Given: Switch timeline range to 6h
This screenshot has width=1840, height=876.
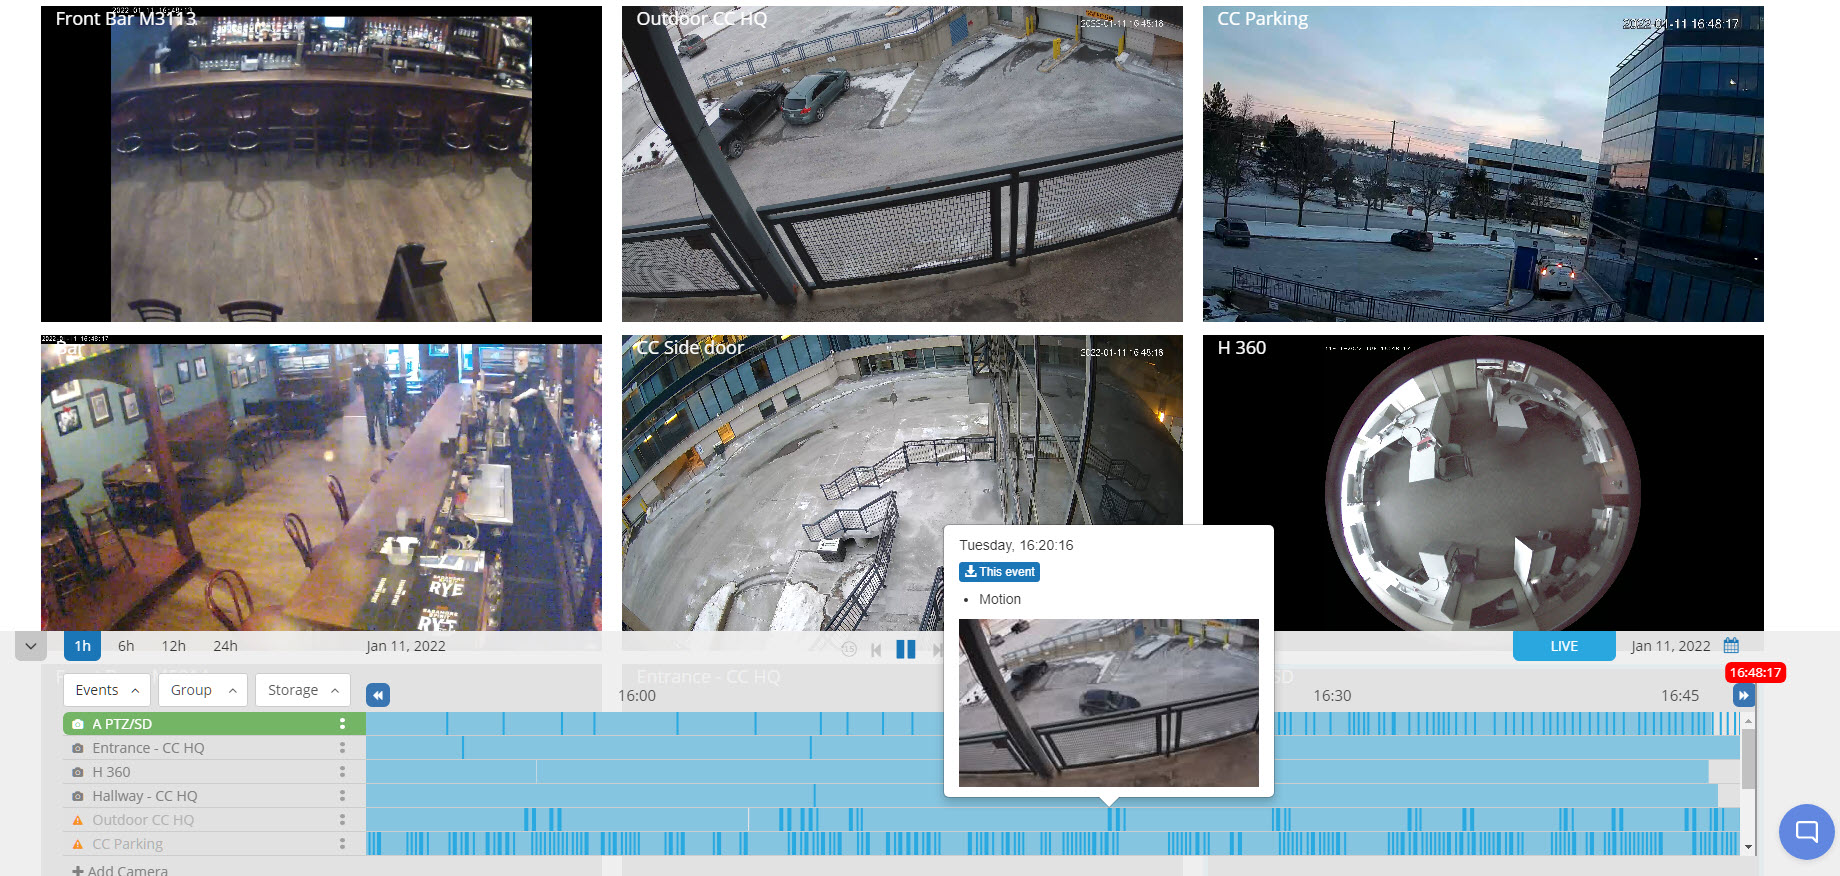Looking at the screenshot, I should pyautogui.click(x=126, y=646).
